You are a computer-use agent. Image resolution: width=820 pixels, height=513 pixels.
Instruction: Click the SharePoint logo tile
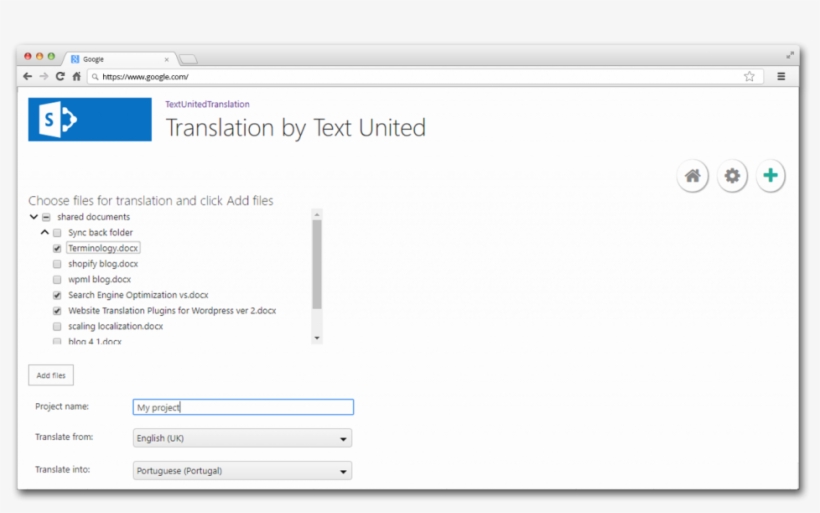90,119
